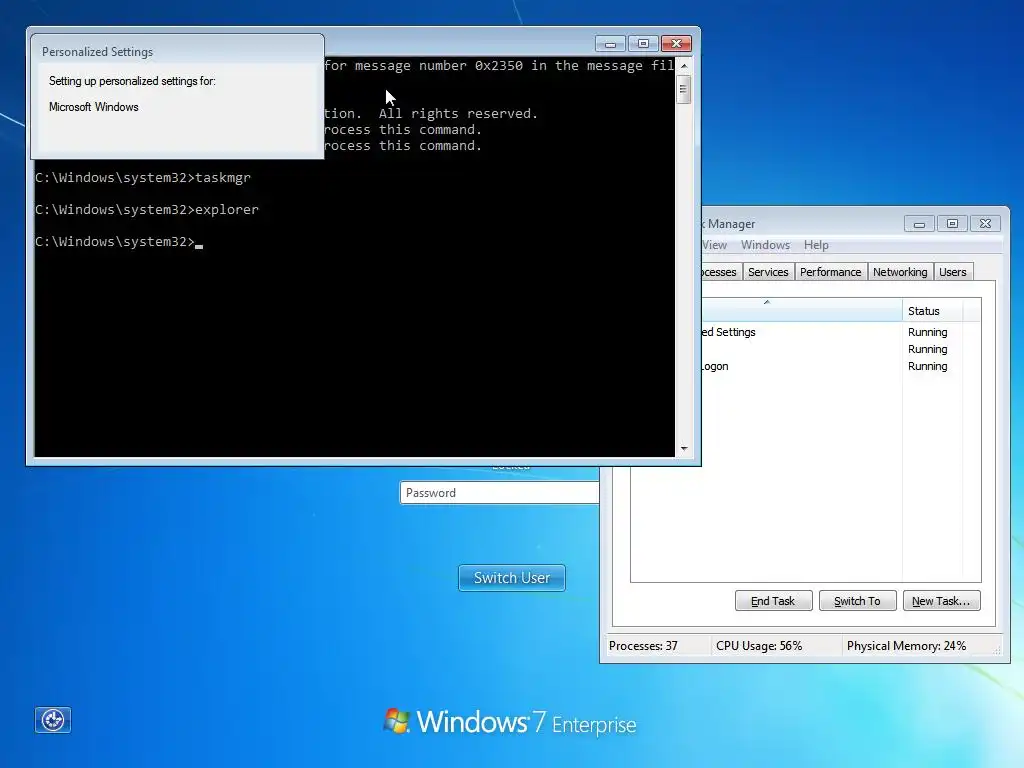The height and width of the screenshot is (768, 1024).
Task: Click 'Microsoft Windows' in Personalized Settings dialog
Action: (93, 107)
